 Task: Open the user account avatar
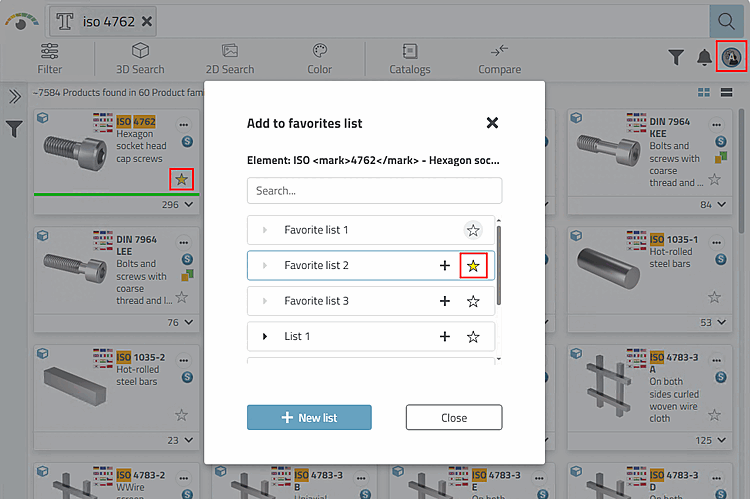point(731,57)
